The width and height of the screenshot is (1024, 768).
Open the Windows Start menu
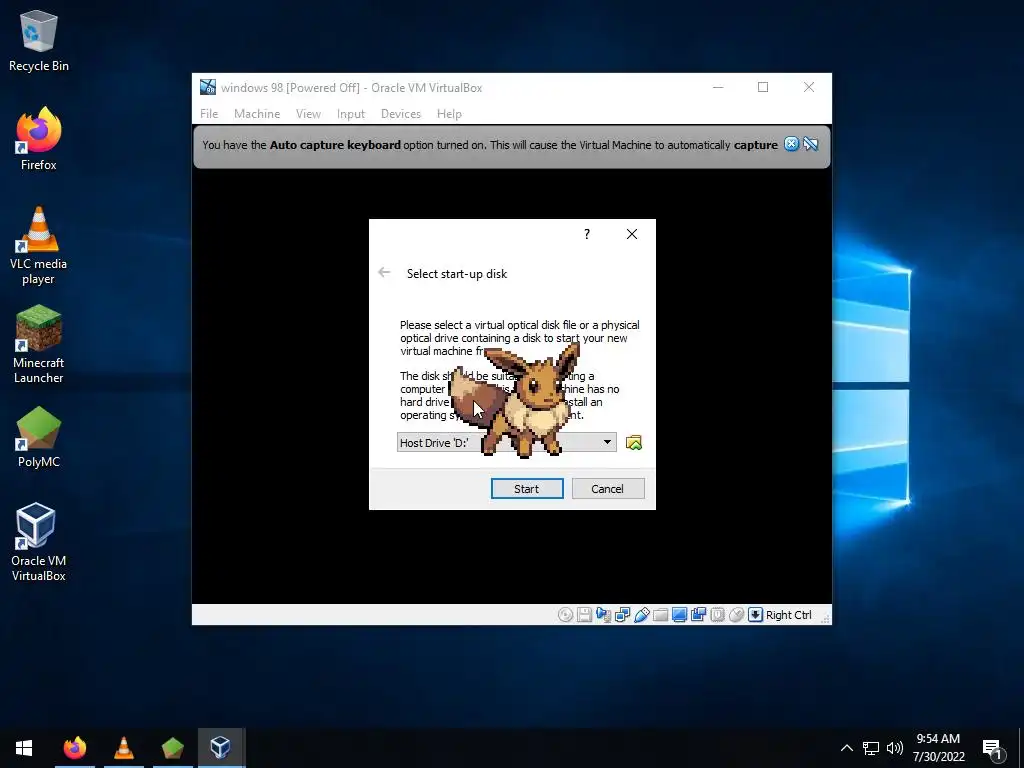(24, 748)
